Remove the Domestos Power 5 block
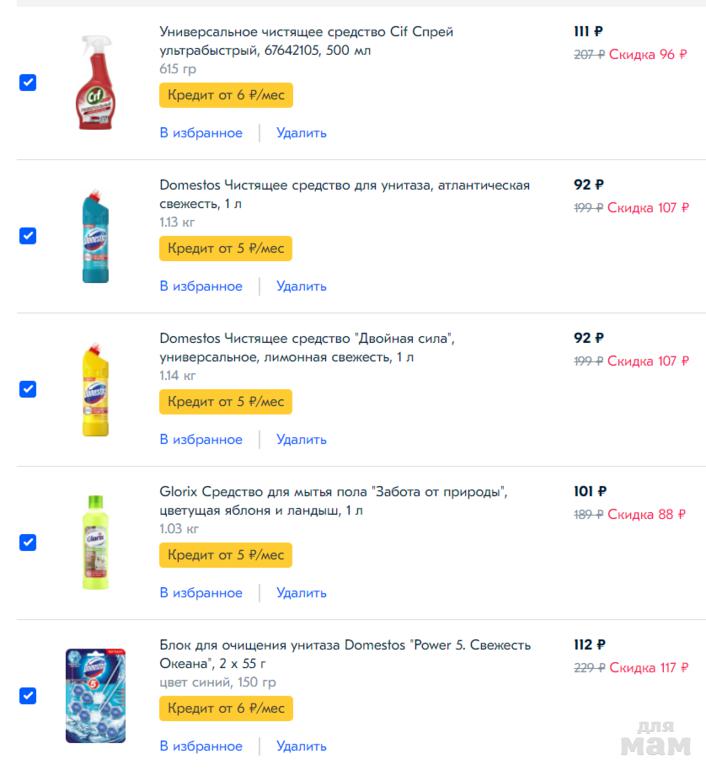 (x=301, y=746)
